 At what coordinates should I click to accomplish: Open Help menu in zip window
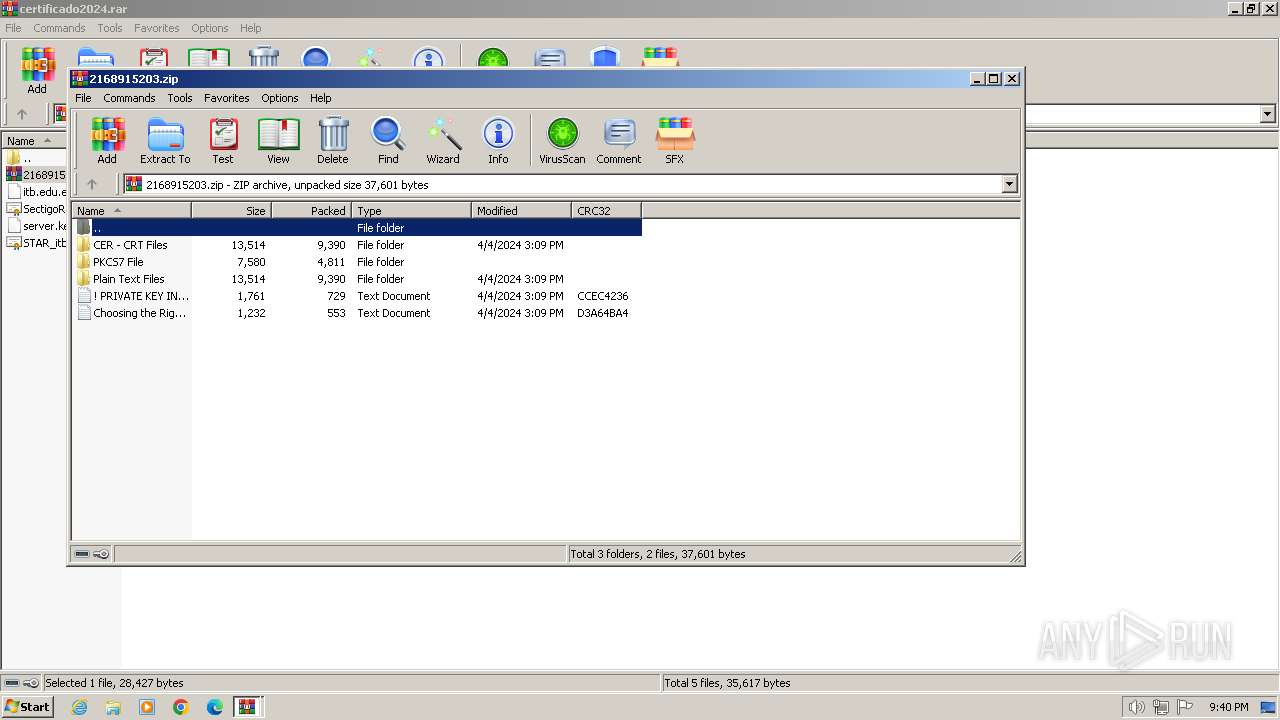(321, 98)
